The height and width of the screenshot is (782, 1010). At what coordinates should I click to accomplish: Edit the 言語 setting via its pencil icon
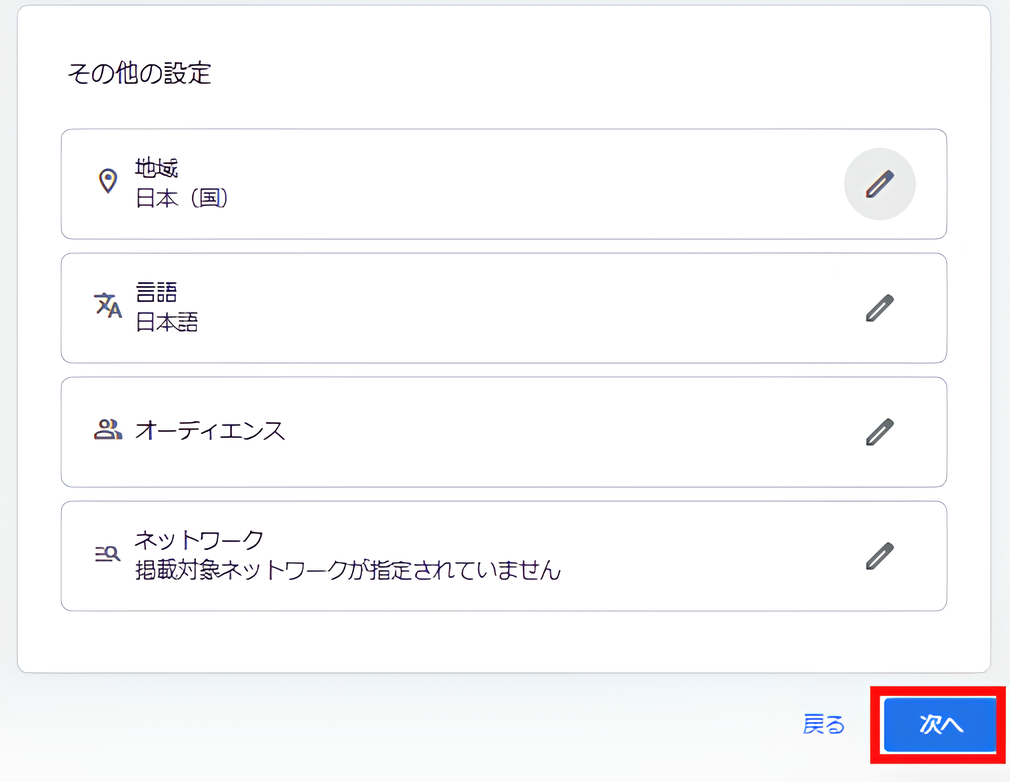(879, 307)
